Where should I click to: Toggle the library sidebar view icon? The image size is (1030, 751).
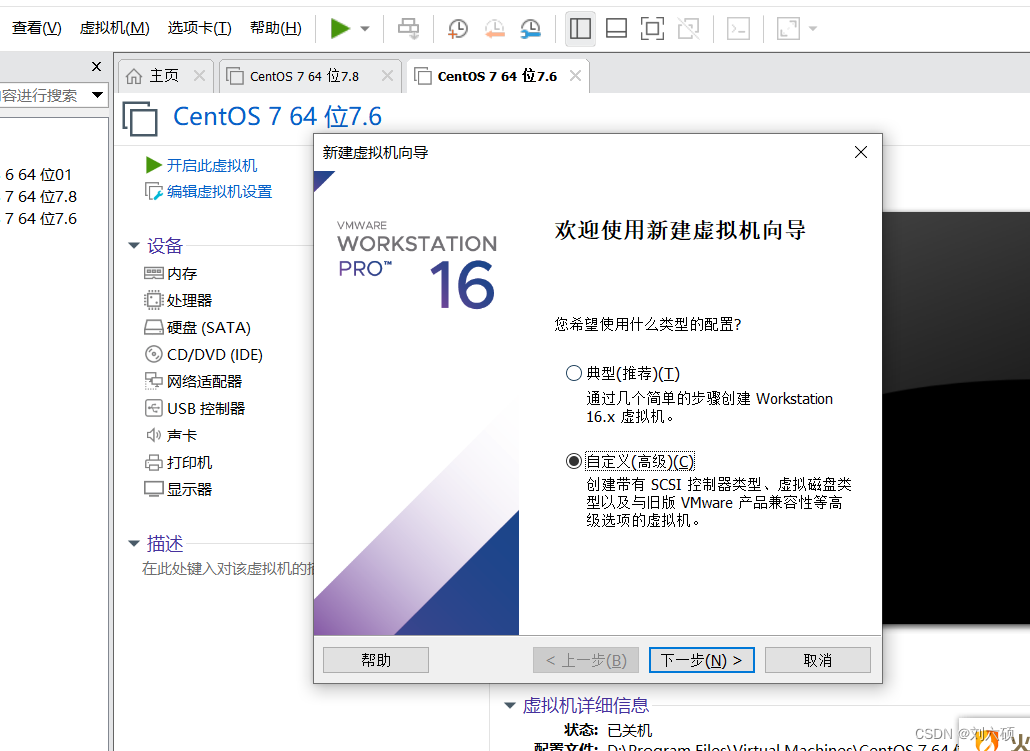[580, 28]
